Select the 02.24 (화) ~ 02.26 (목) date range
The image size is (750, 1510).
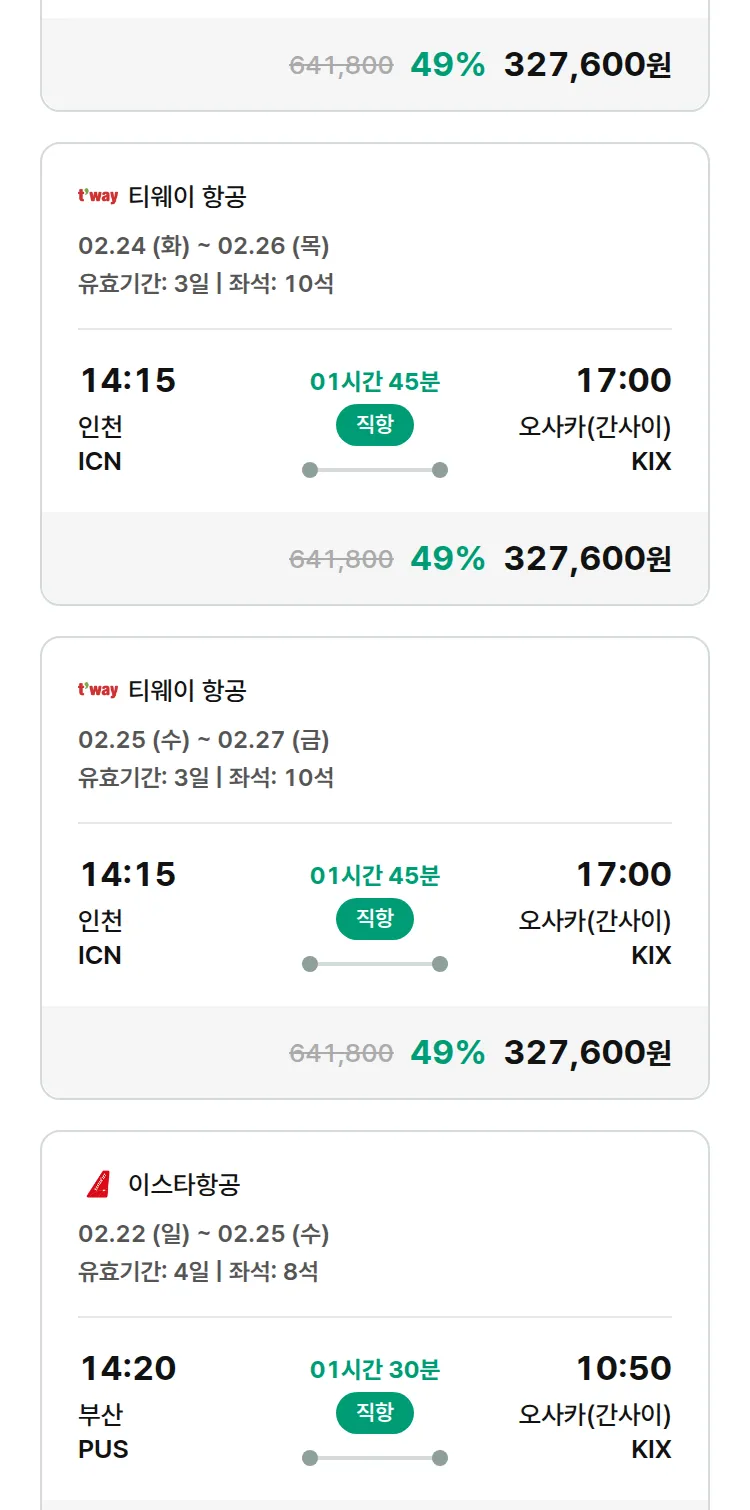(x=204, y=246)
